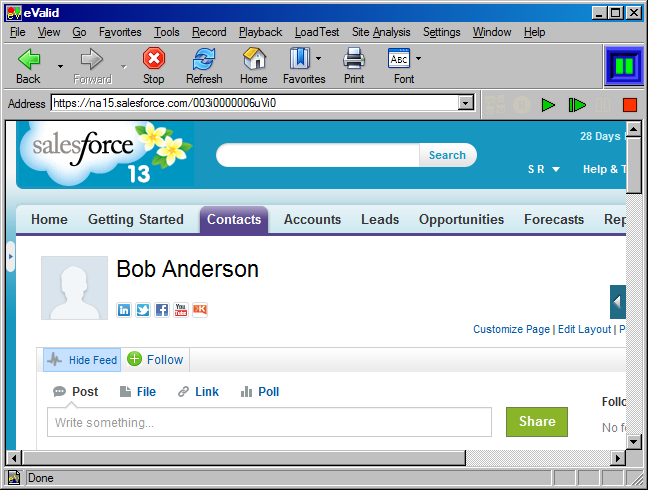Click the Forward navigation arrow icon

91,59
